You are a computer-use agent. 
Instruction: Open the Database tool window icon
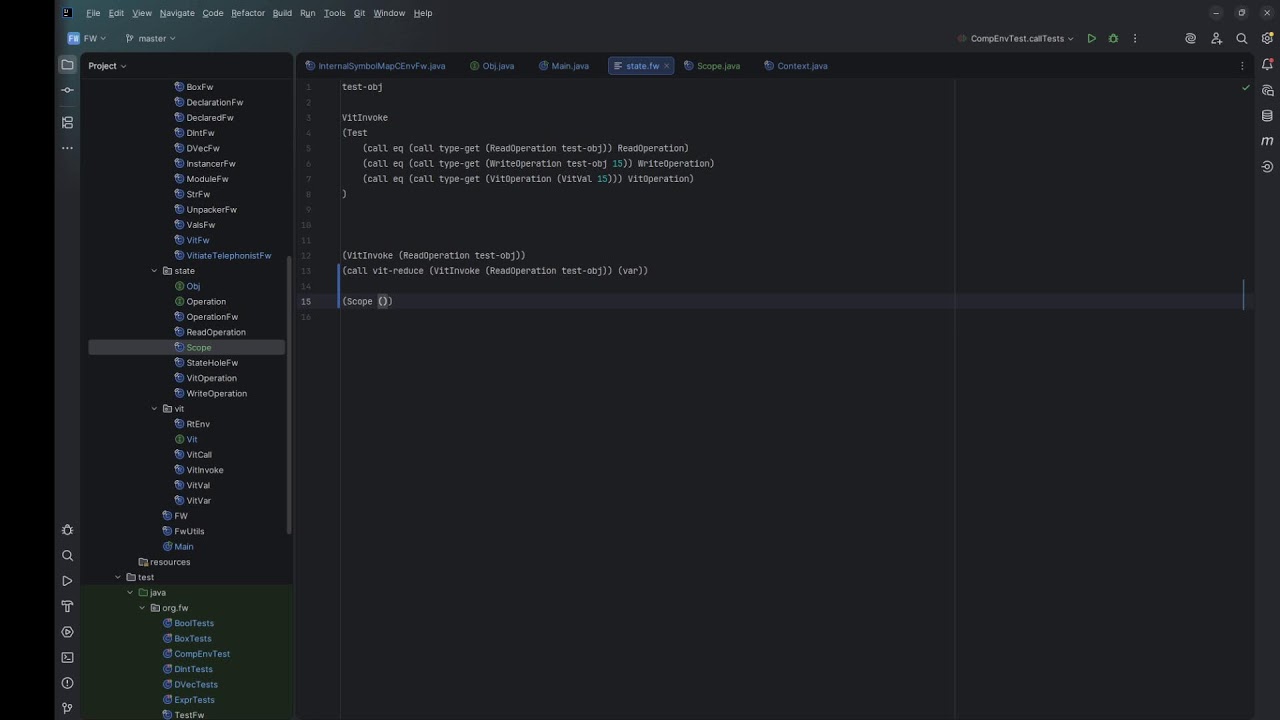1267,116
